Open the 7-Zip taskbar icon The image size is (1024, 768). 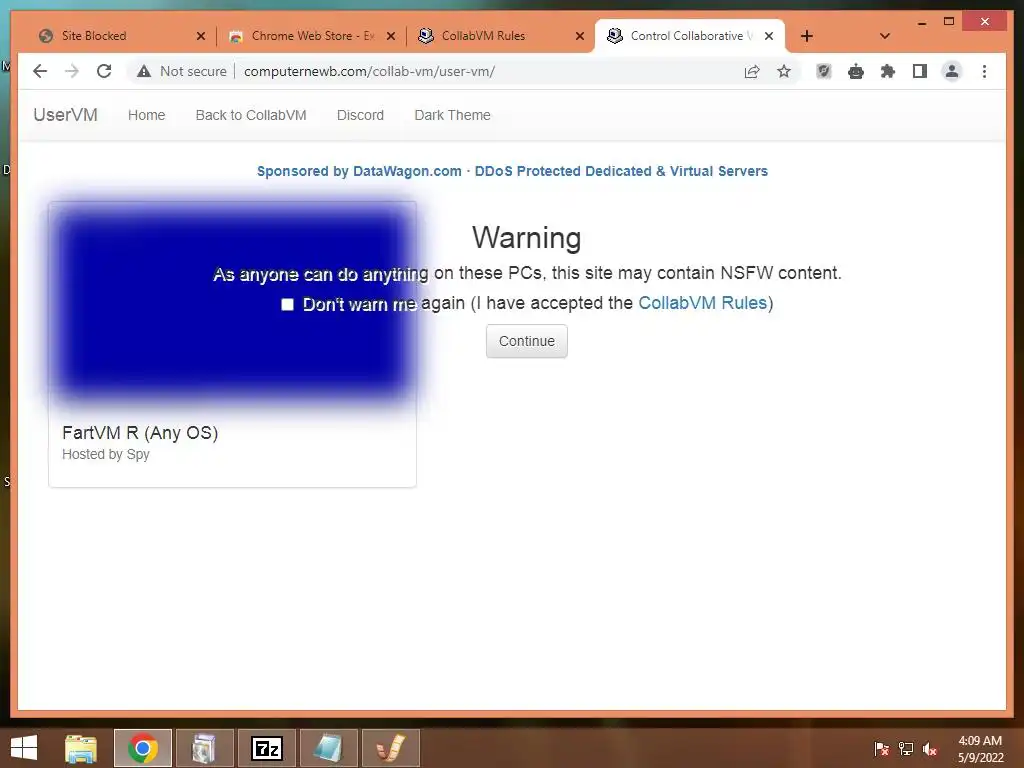point(266,748)
